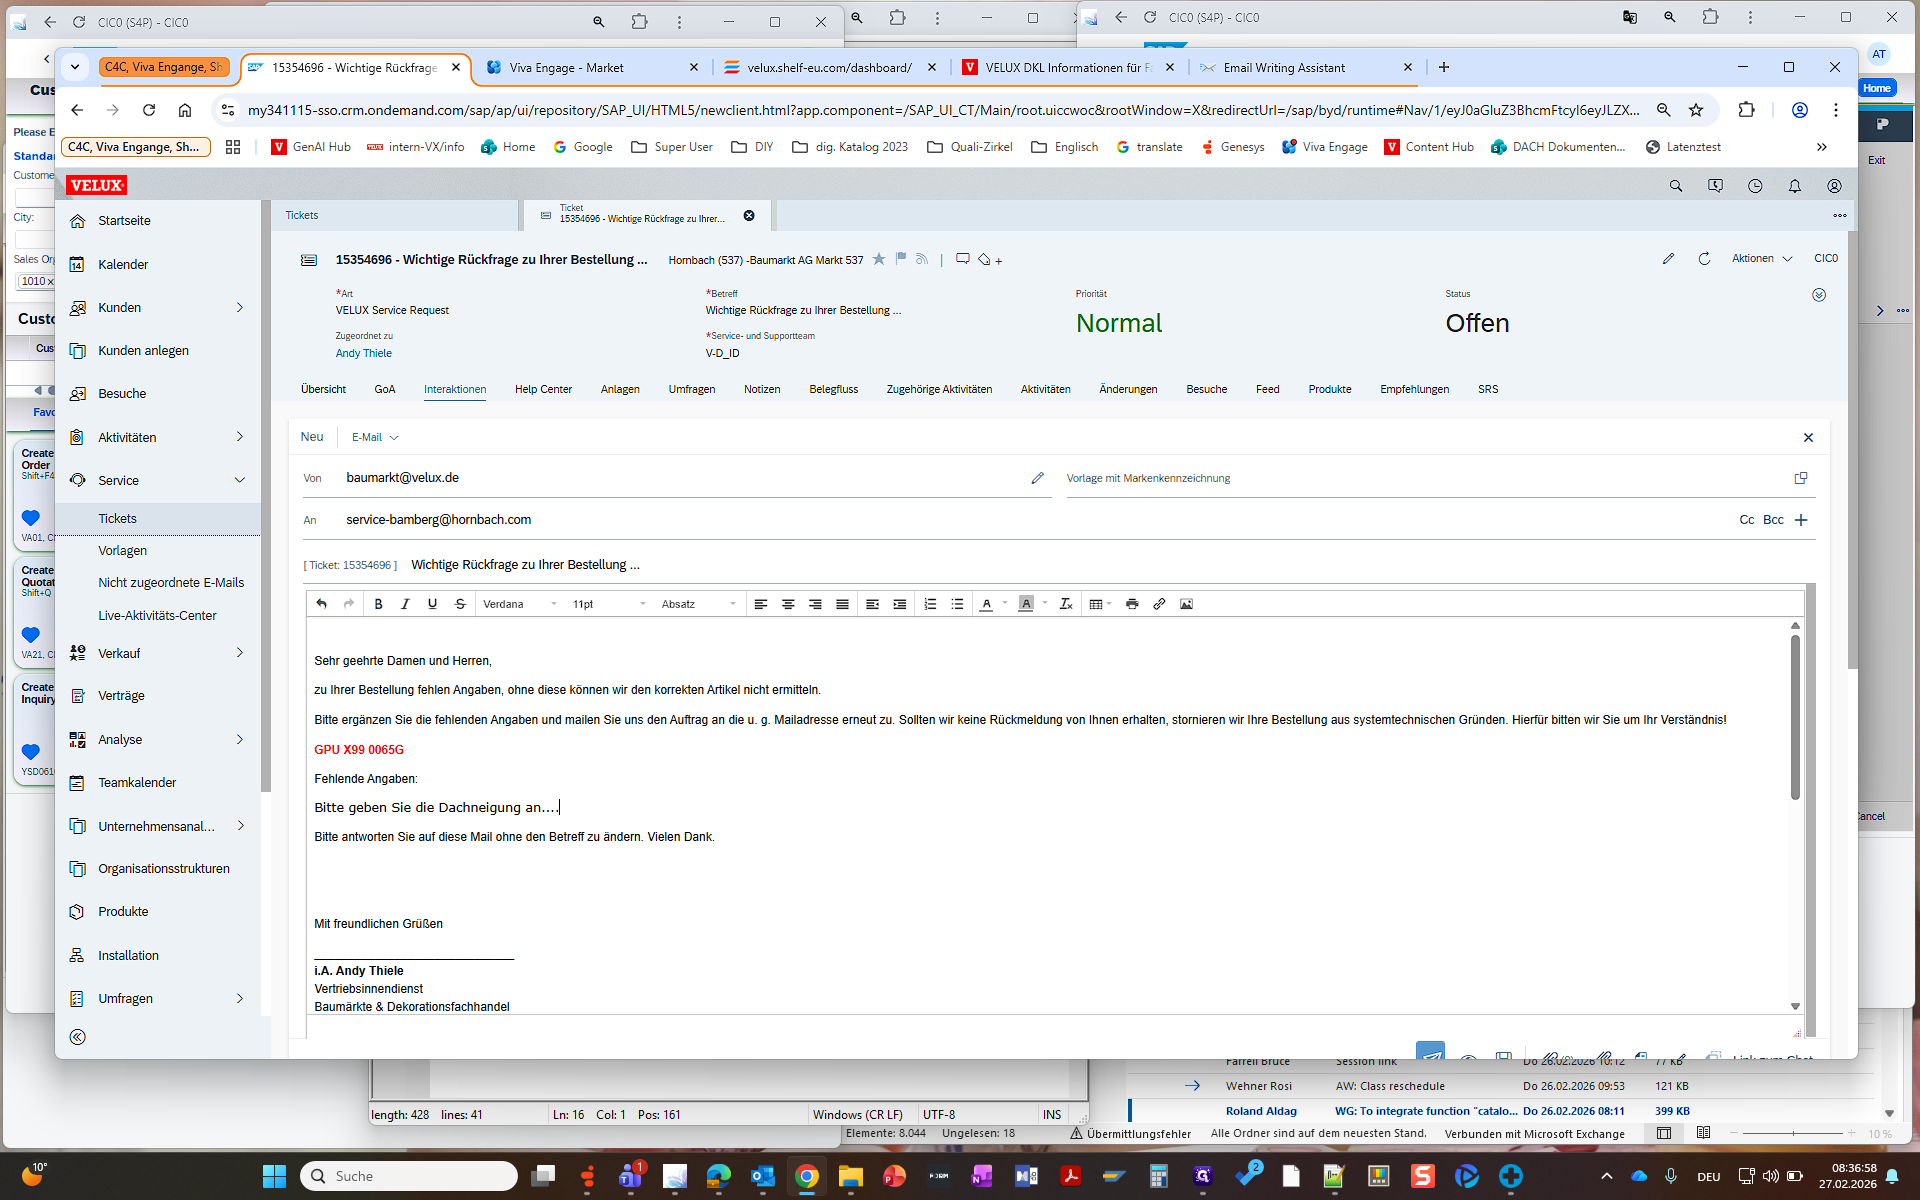Open the Anlagen tab
Screen dimensions: 1920x1200
tap(620, 389)
